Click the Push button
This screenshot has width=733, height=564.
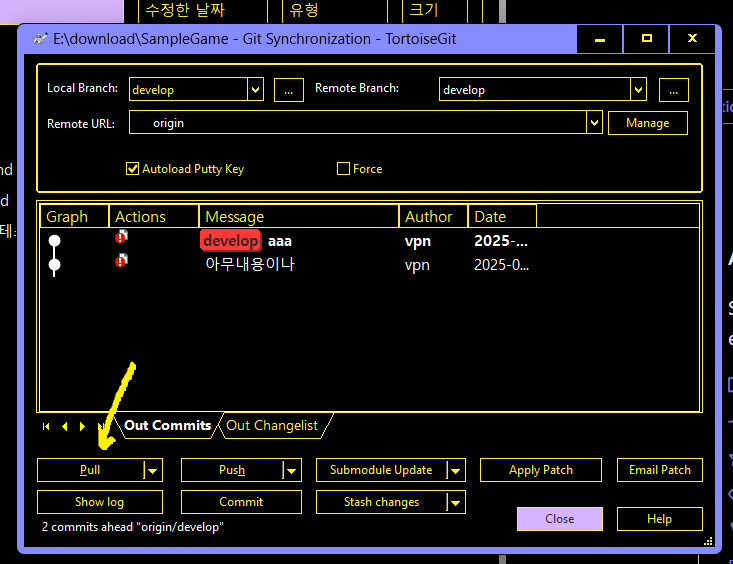coord(232,470)
